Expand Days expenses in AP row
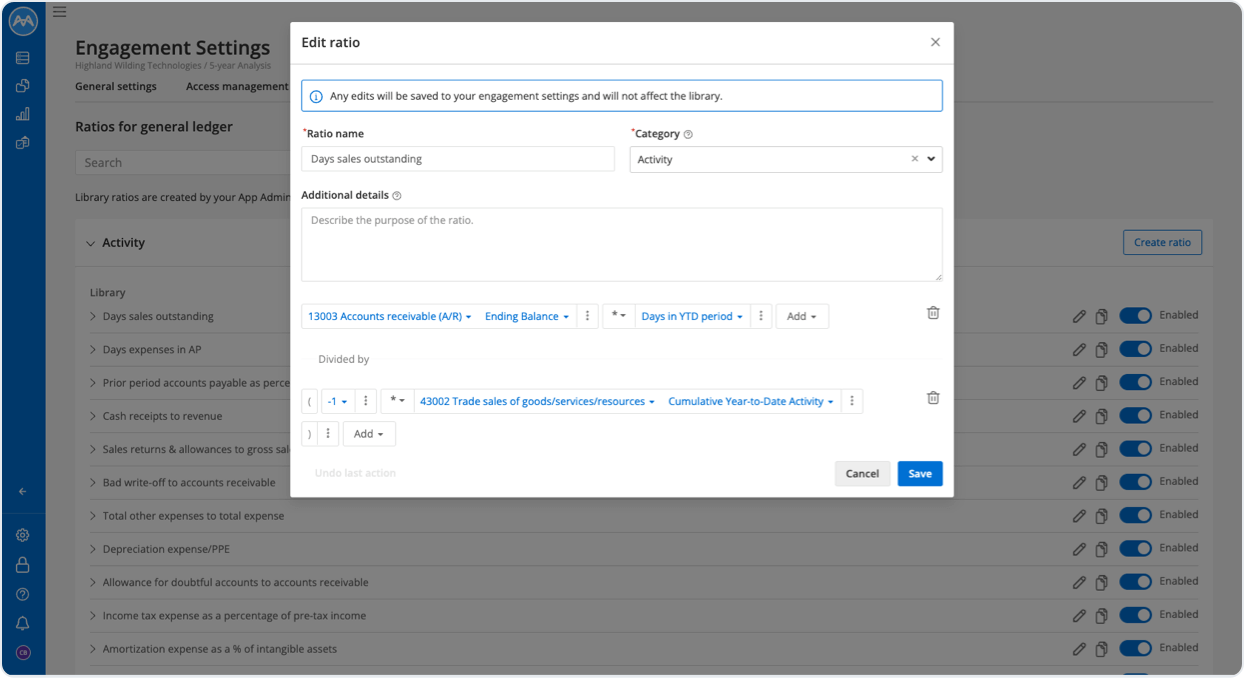The width and height of the screenshot is (1244, 678). click(93, 350)
